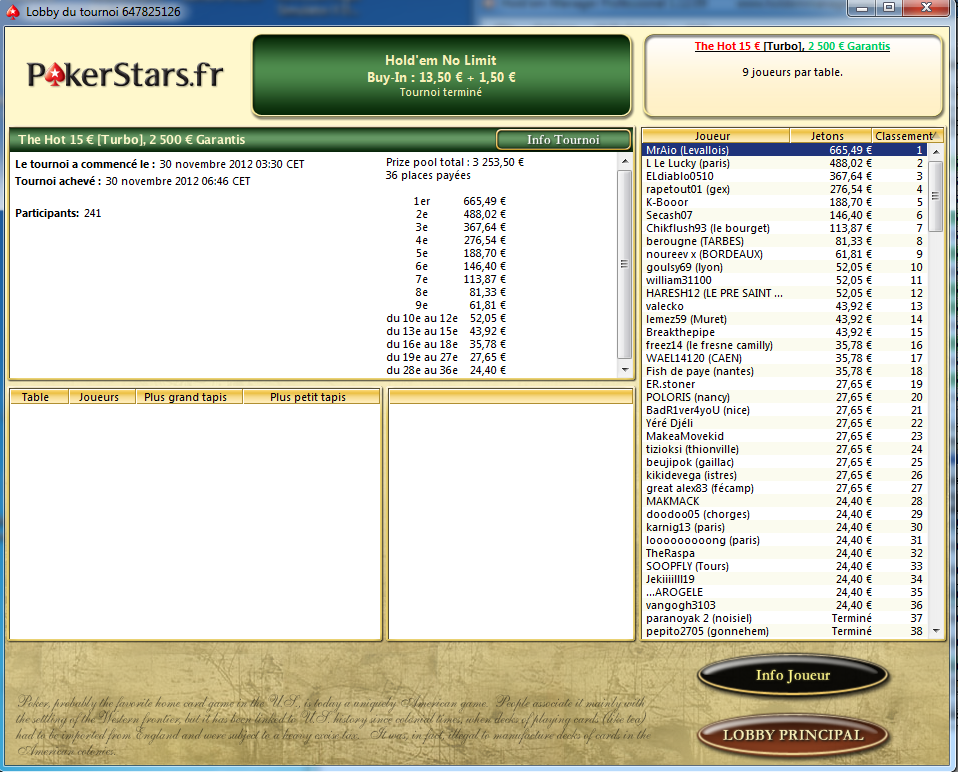Screen dimensions: 958x772
Task: Sort by Plus grand tapis column
Action: pos(189,397)
